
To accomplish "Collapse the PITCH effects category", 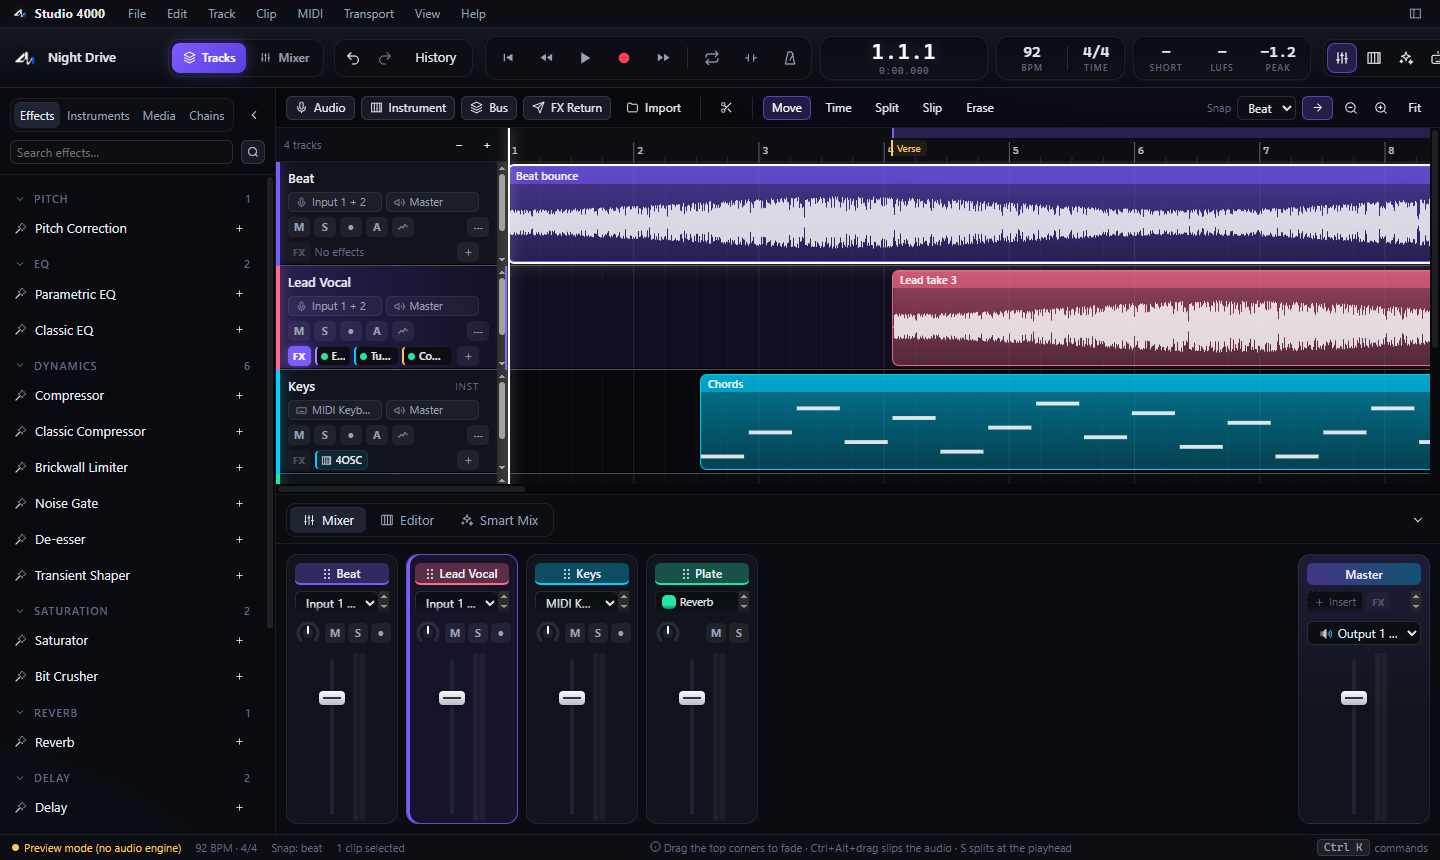I will pyautogui.click(x=20, y=199).
